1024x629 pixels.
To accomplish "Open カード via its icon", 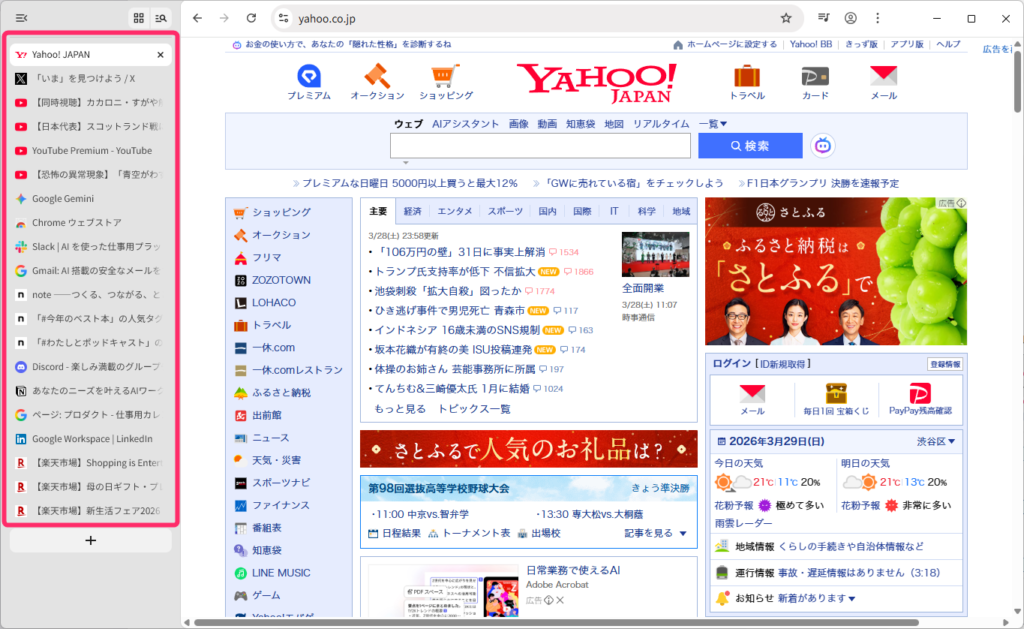I will 814,74.
